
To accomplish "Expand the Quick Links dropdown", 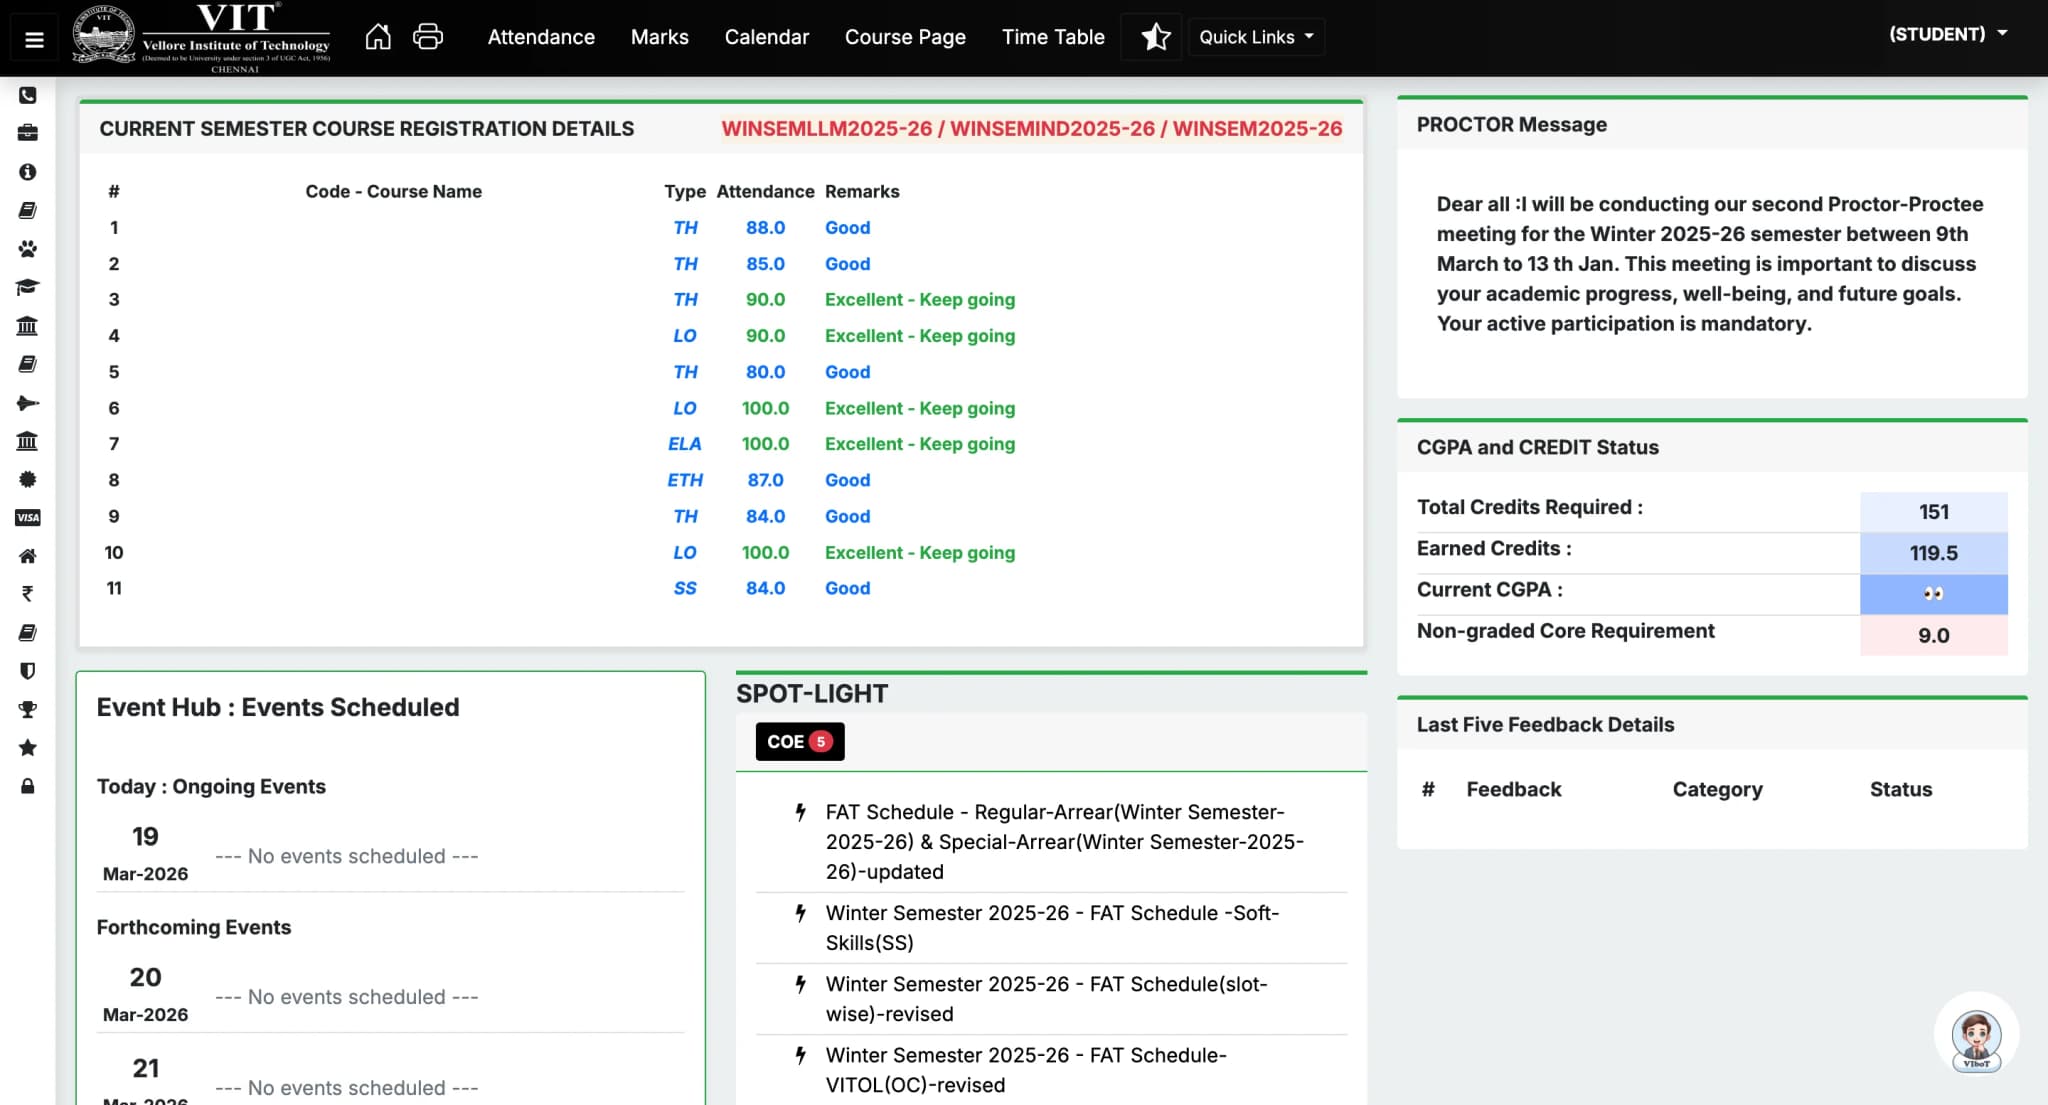I will (1255, 37).
